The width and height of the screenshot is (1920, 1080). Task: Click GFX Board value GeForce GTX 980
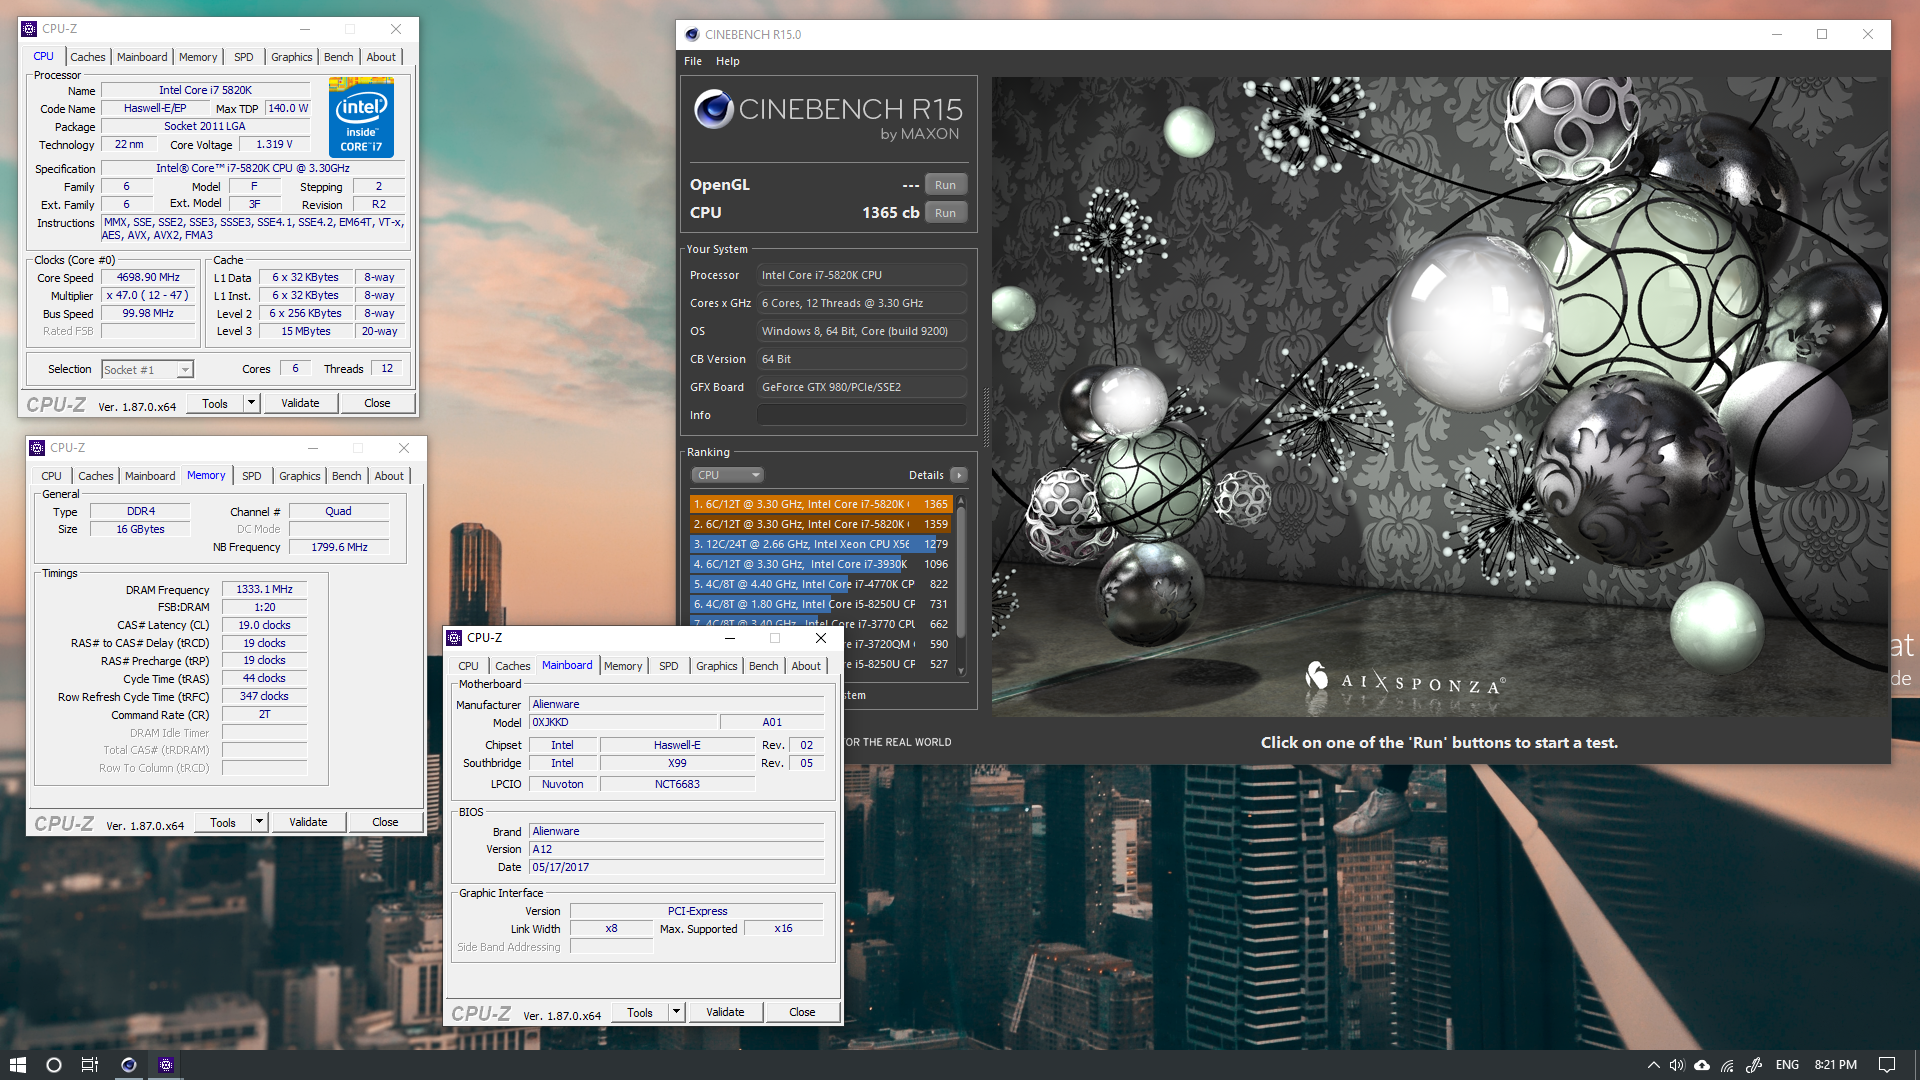862,387
